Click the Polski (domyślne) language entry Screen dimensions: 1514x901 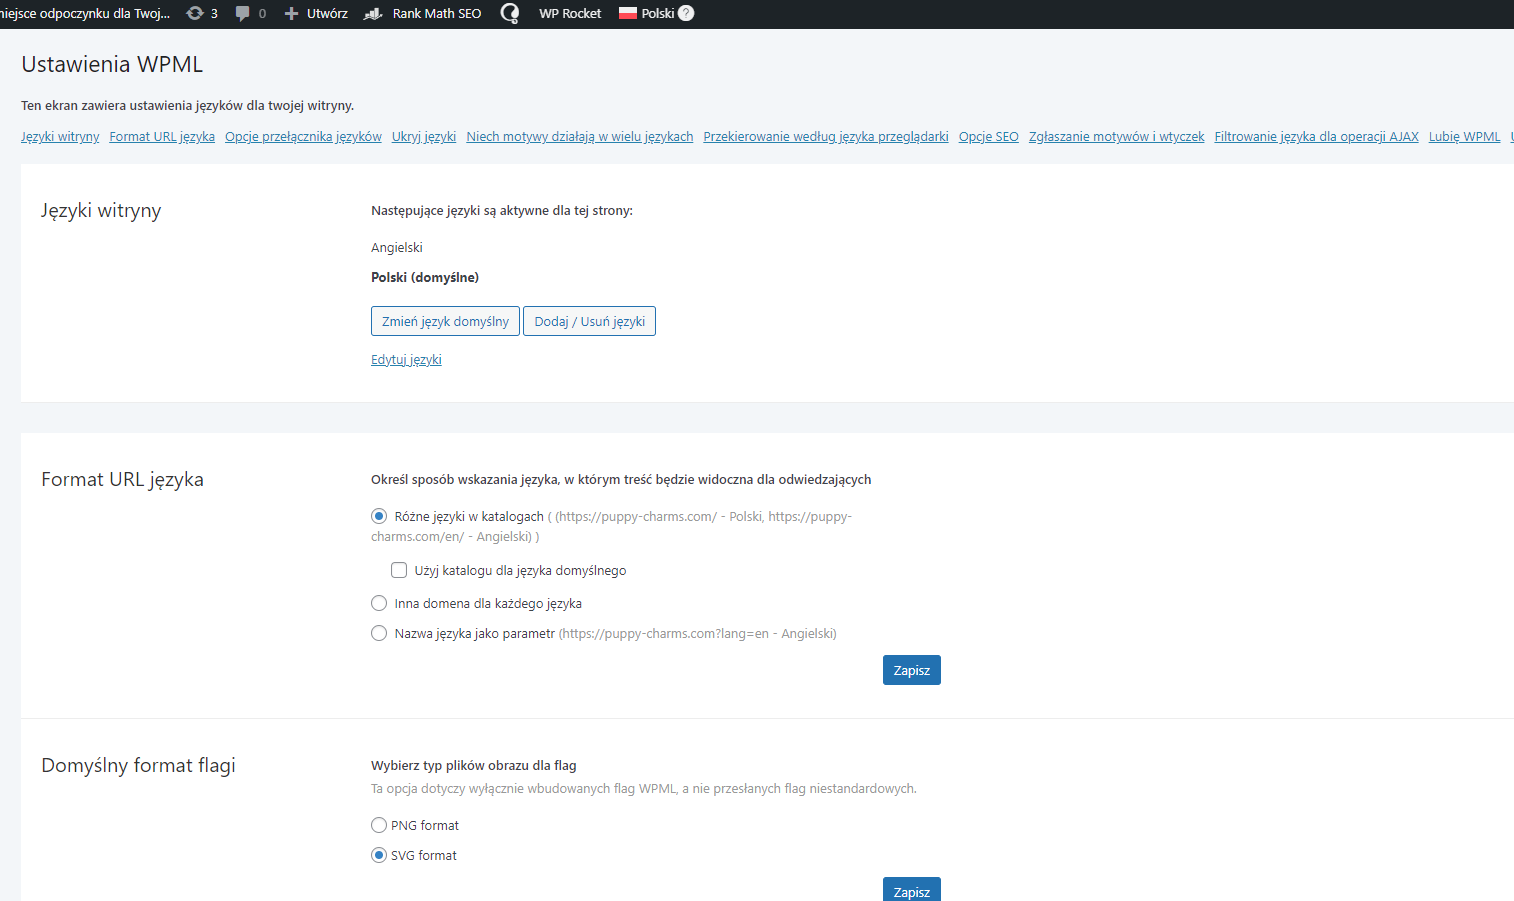click(425, 278)
